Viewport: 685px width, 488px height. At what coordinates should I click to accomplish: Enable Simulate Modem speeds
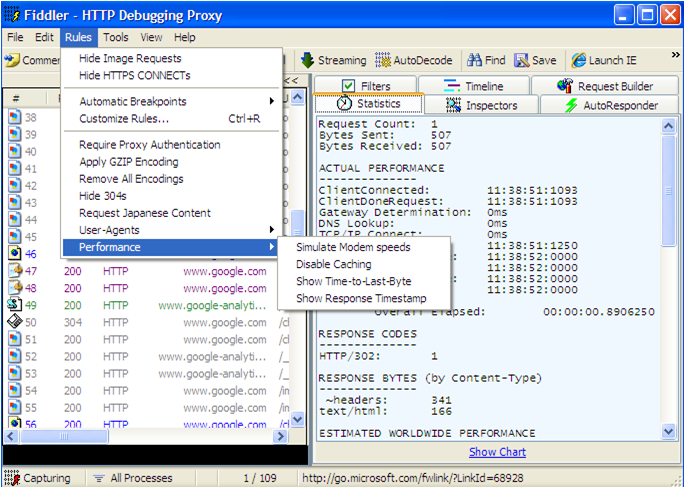(364, 247)
